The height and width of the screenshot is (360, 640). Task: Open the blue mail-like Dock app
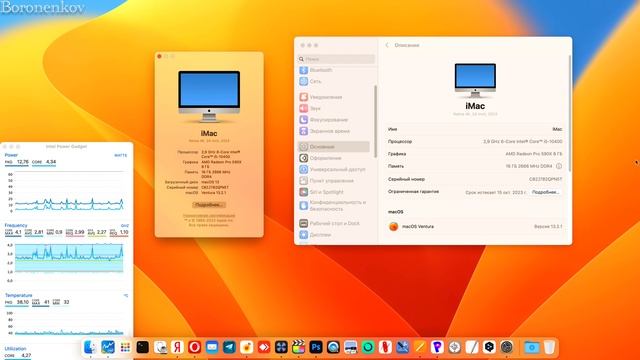(212, 347)
